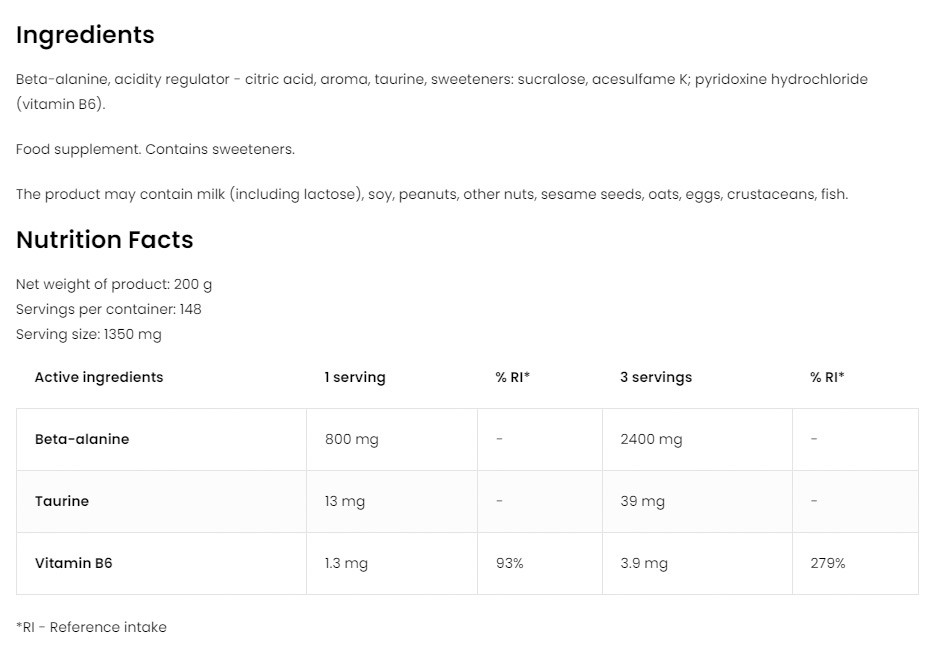Click the 279% reference intake cell

(827, 563)
